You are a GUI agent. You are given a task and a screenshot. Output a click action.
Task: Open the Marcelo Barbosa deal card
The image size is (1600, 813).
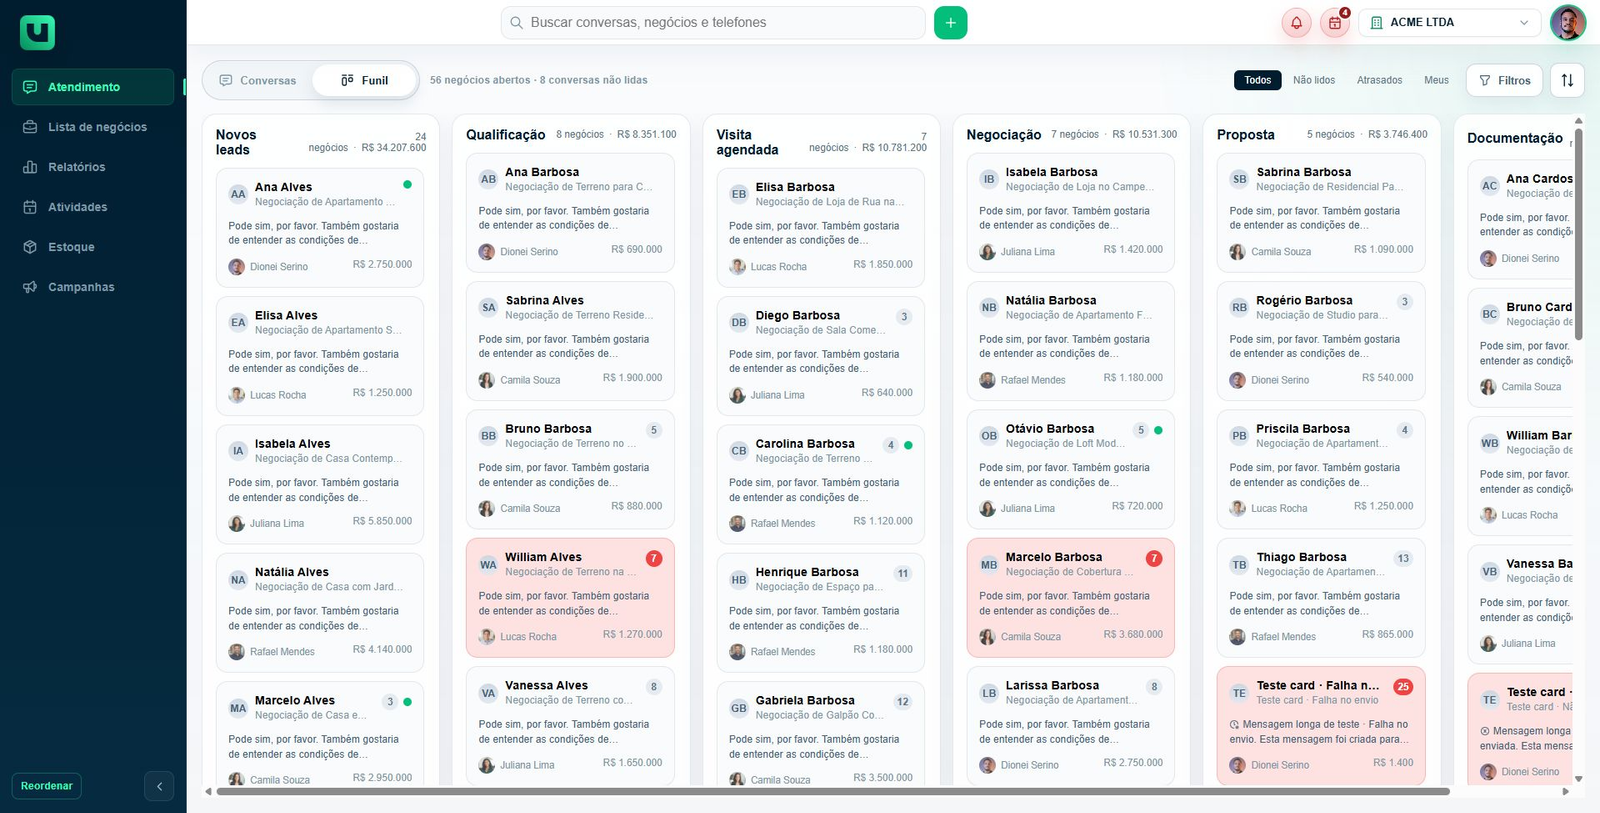pyautogui.click(x=1071, y=597)
